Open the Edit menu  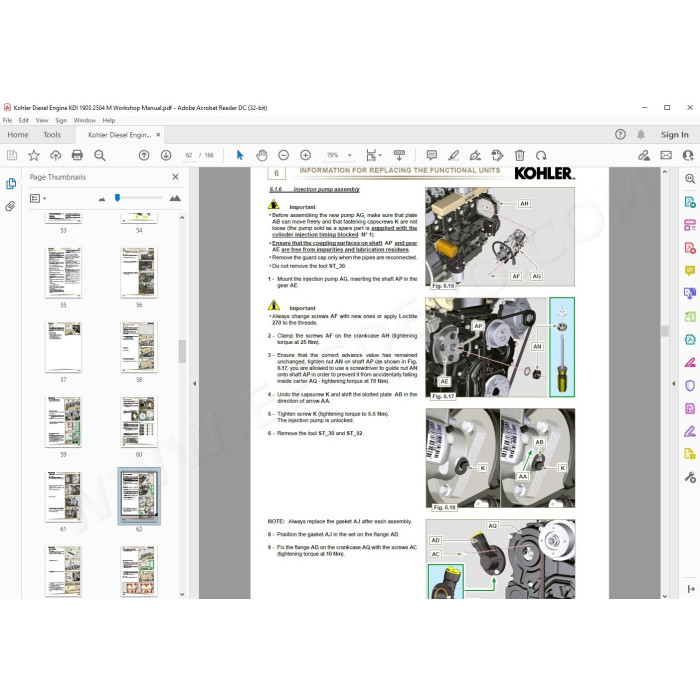[x=24, y=121]
